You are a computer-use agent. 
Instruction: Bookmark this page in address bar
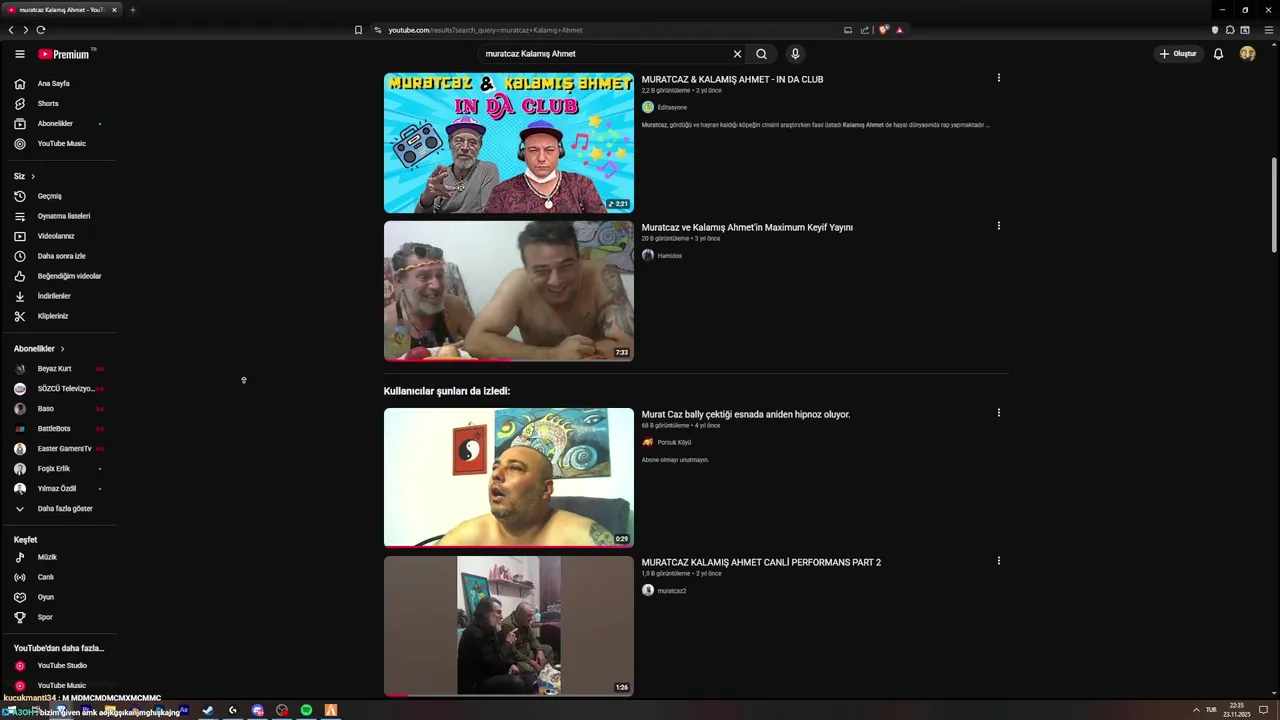pos(358,30)
